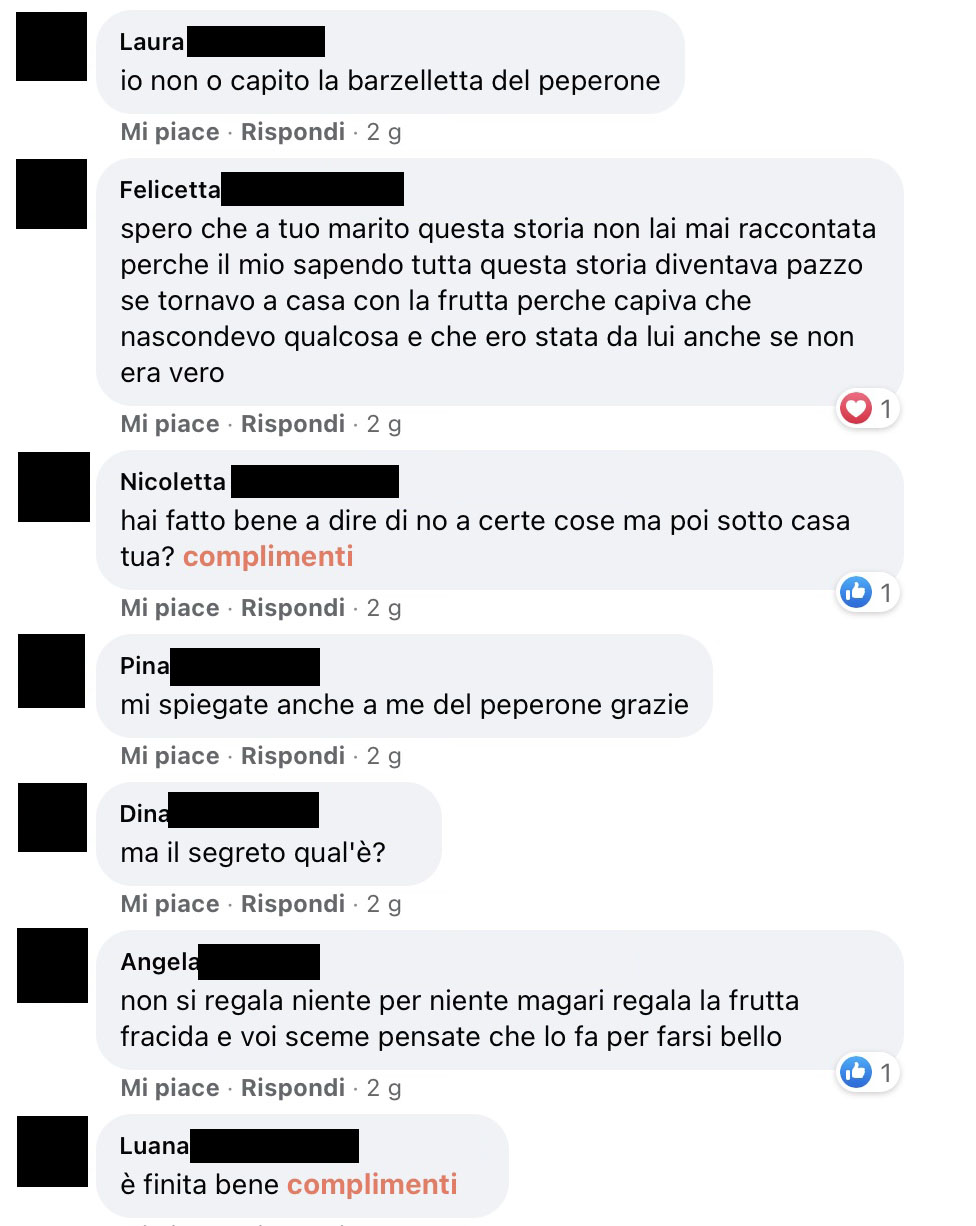Open Laura's profile picture

52,44
